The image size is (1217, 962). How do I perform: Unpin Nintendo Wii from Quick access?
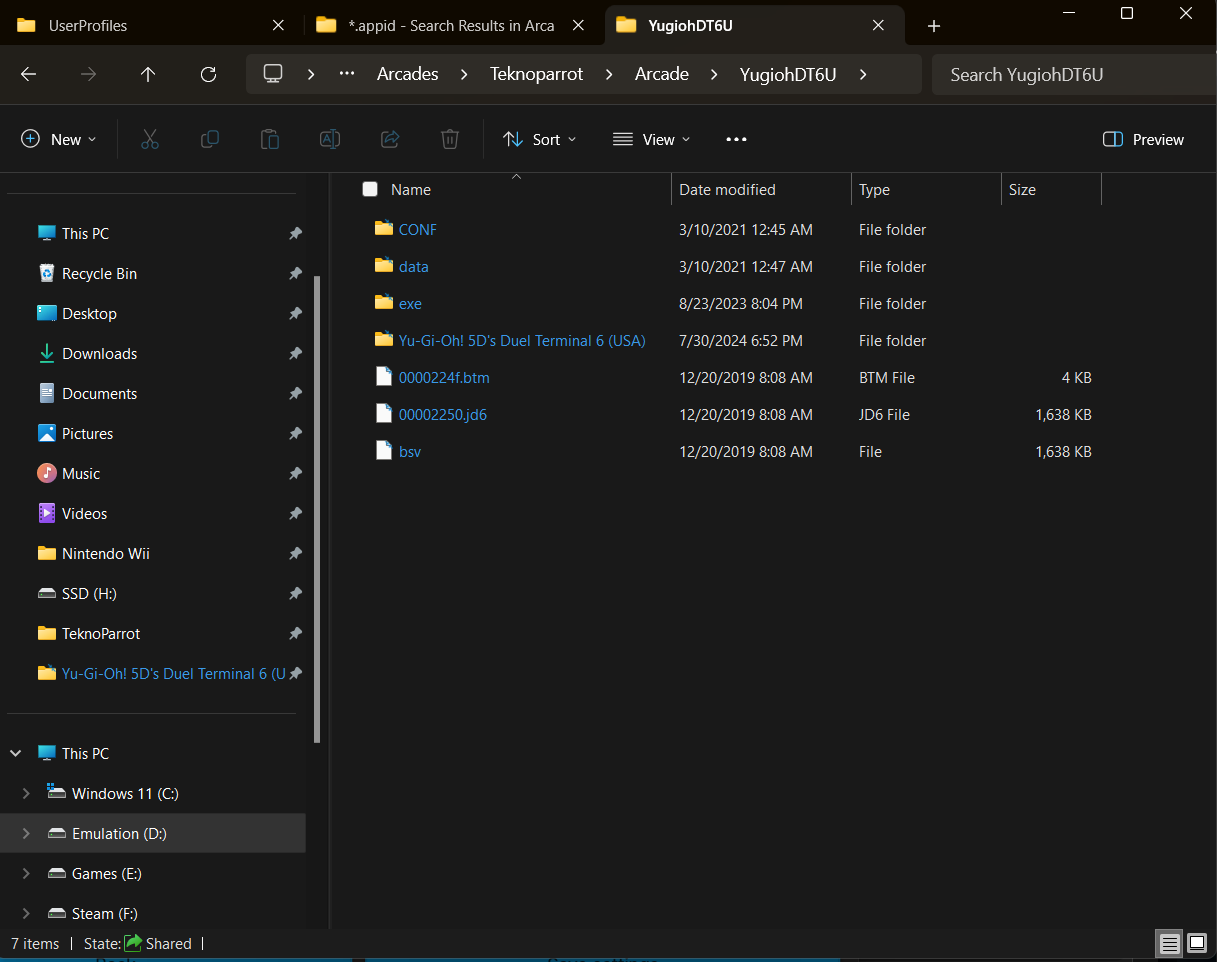pyautogui.click(x=295, y=553)
